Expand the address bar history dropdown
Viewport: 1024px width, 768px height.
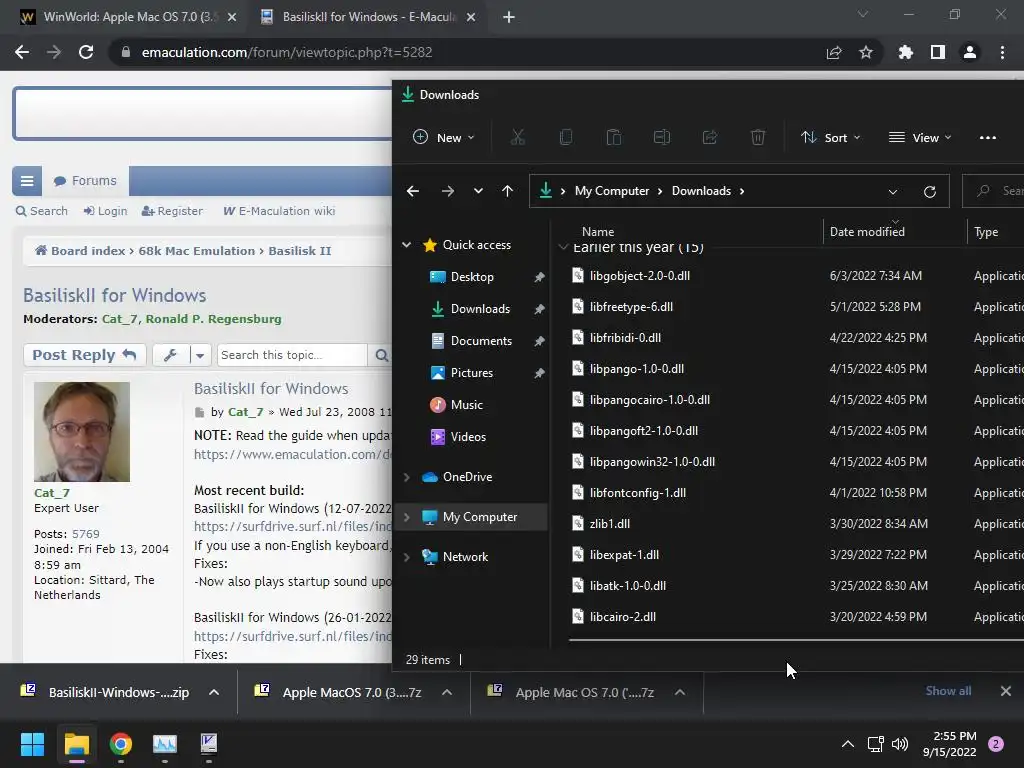[x=893, y=191]
